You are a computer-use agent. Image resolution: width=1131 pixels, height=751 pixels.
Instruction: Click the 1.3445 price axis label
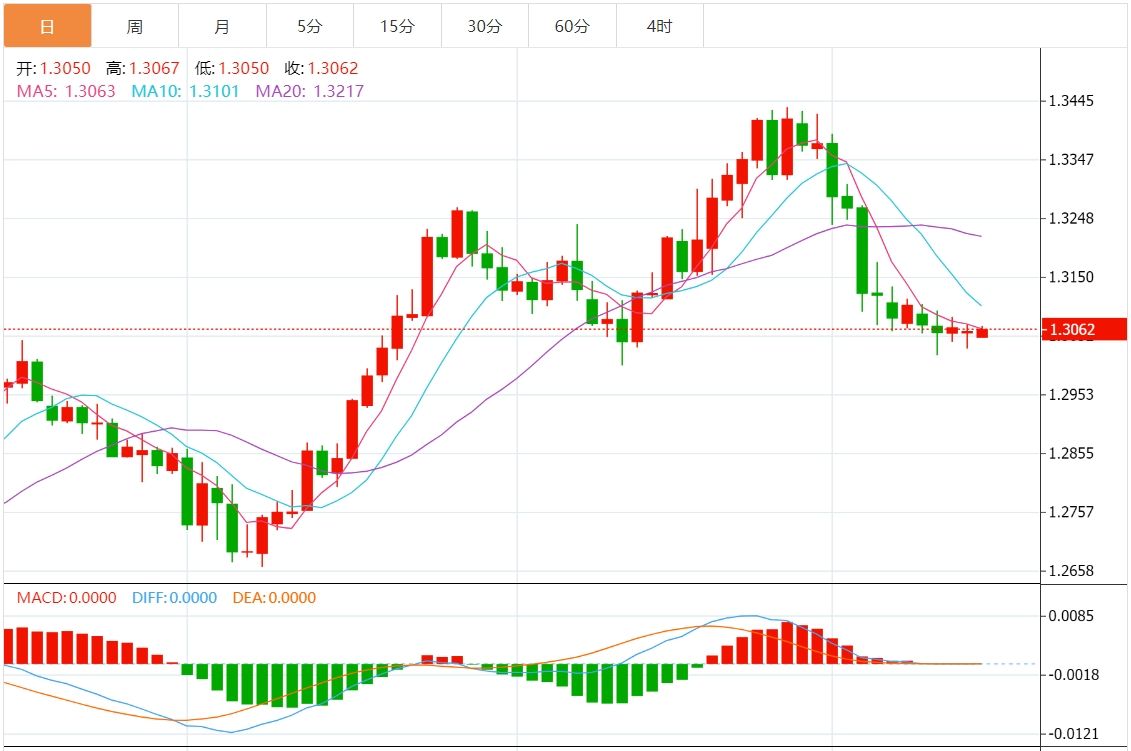[x=1071, y=101]
